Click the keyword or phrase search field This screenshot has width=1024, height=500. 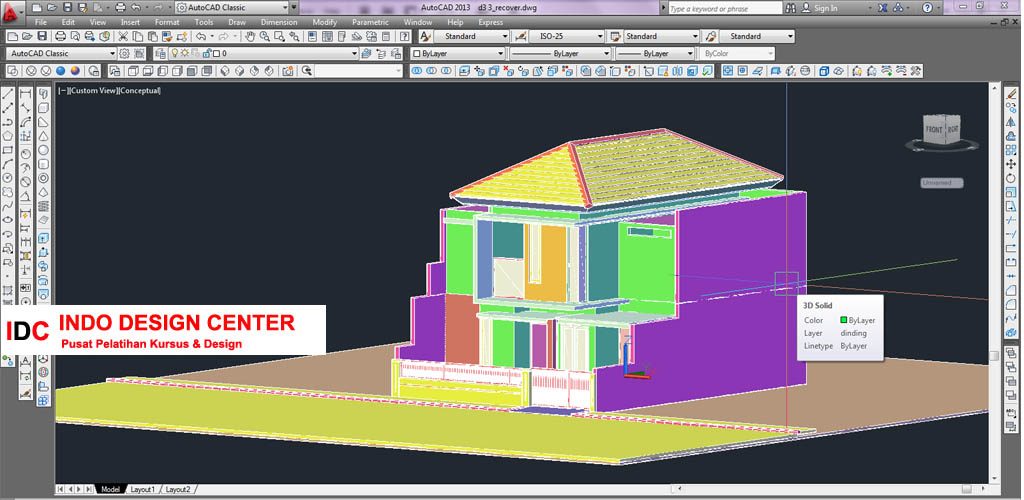click(x=724, y=8)
